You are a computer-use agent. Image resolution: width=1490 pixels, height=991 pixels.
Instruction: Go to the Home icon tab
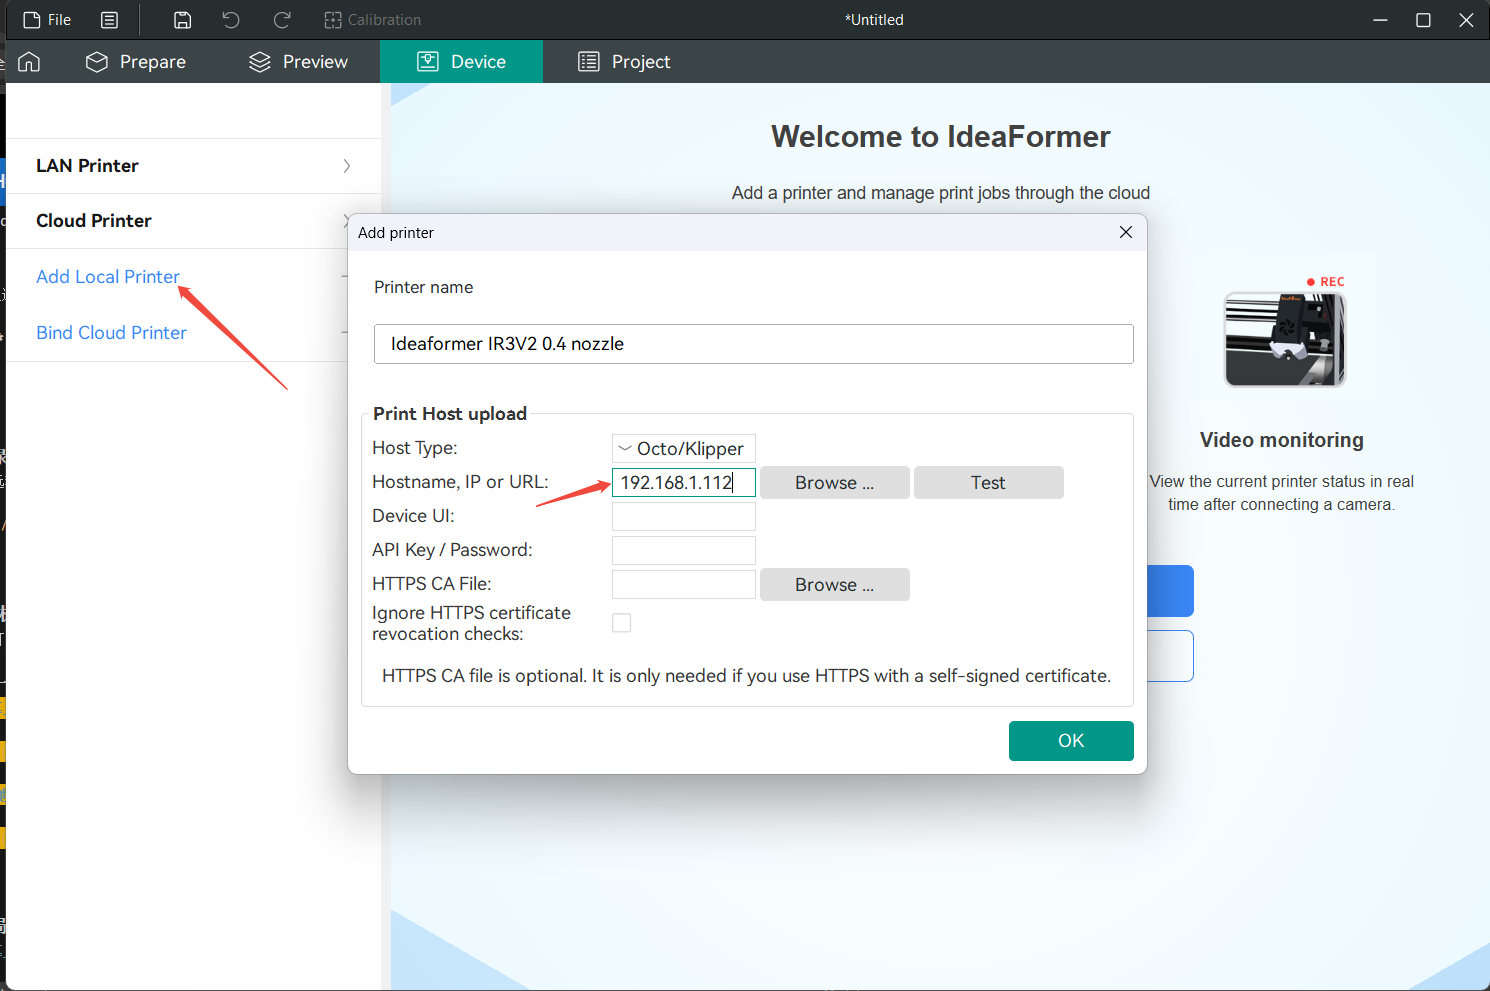click(x=29, y=62)
